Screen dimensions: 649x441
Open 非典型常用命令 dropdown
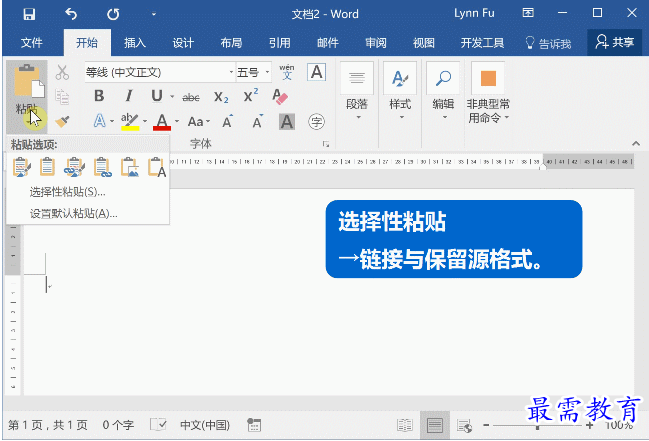click(488, 93)
